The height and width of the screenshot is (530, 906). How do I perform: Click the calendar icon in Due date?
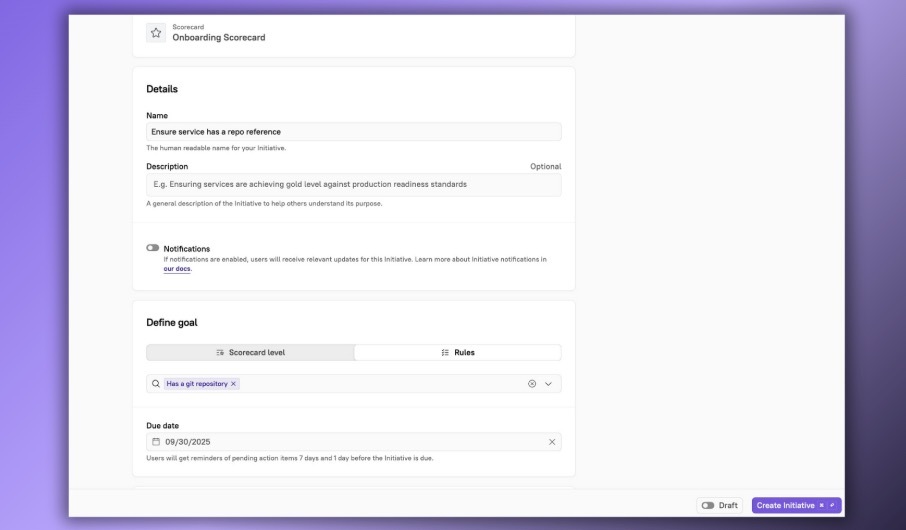[x=156, y=442]
